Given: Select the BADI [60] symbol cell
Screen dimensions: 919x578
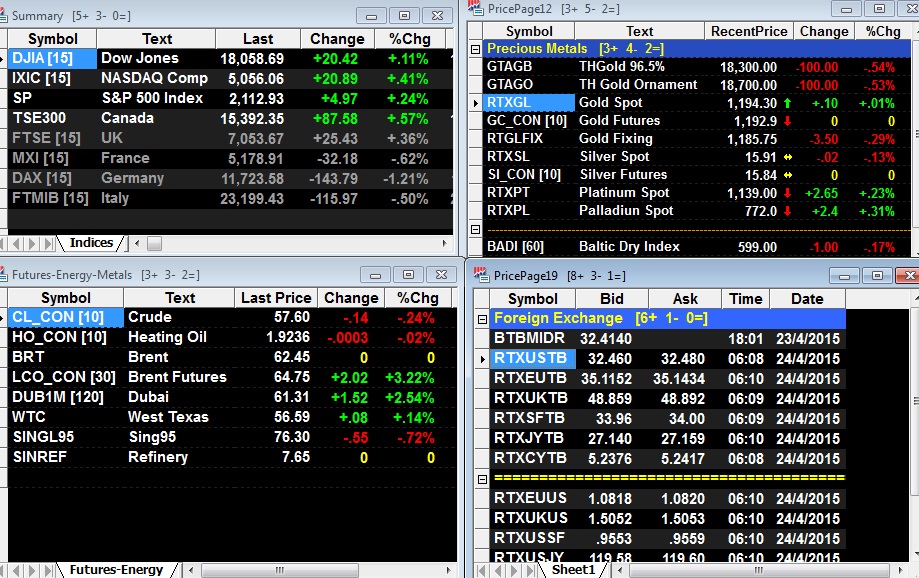Looking at the screenshot, I should [x=529, y=247].
